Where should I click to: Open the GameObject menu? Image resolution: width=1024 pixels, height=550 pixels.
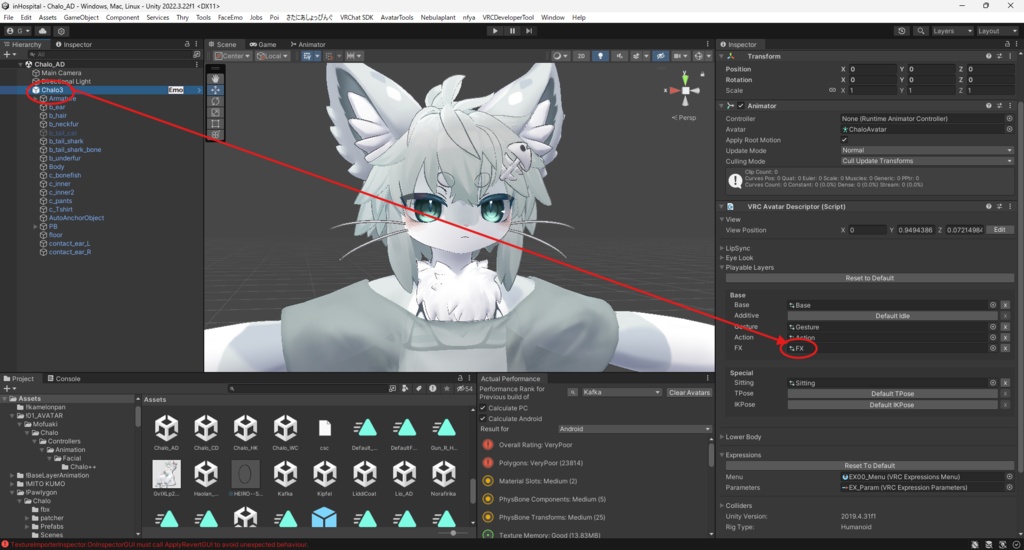tap(81, 18)
